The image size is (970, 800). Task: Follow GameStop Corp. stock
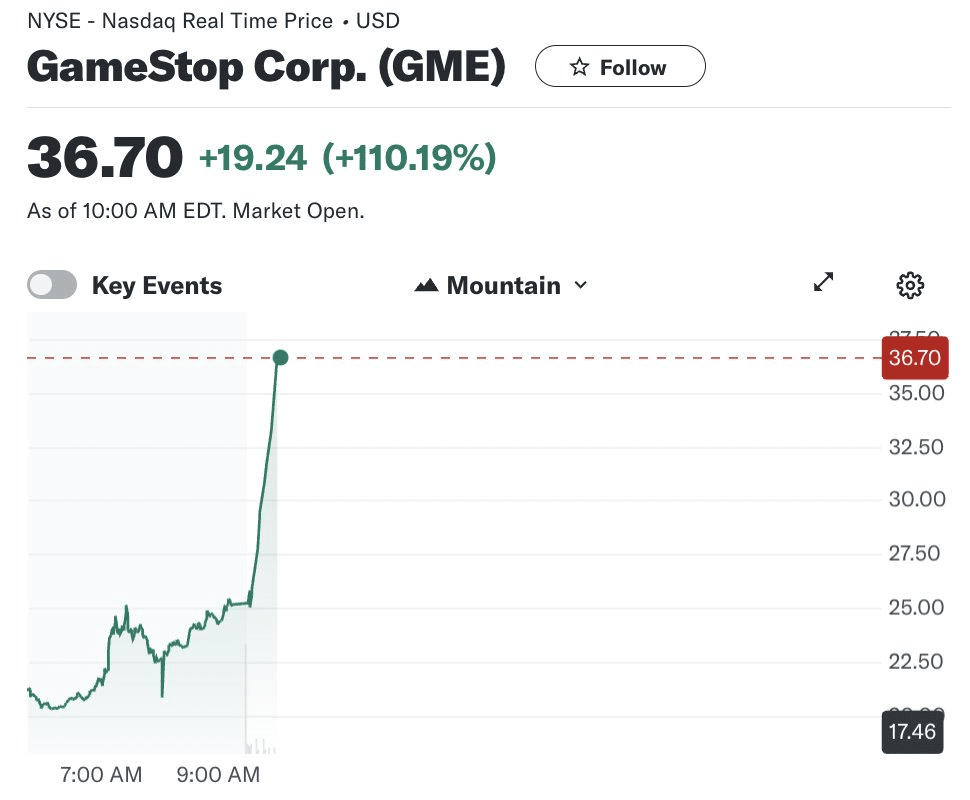pos(620,68)
